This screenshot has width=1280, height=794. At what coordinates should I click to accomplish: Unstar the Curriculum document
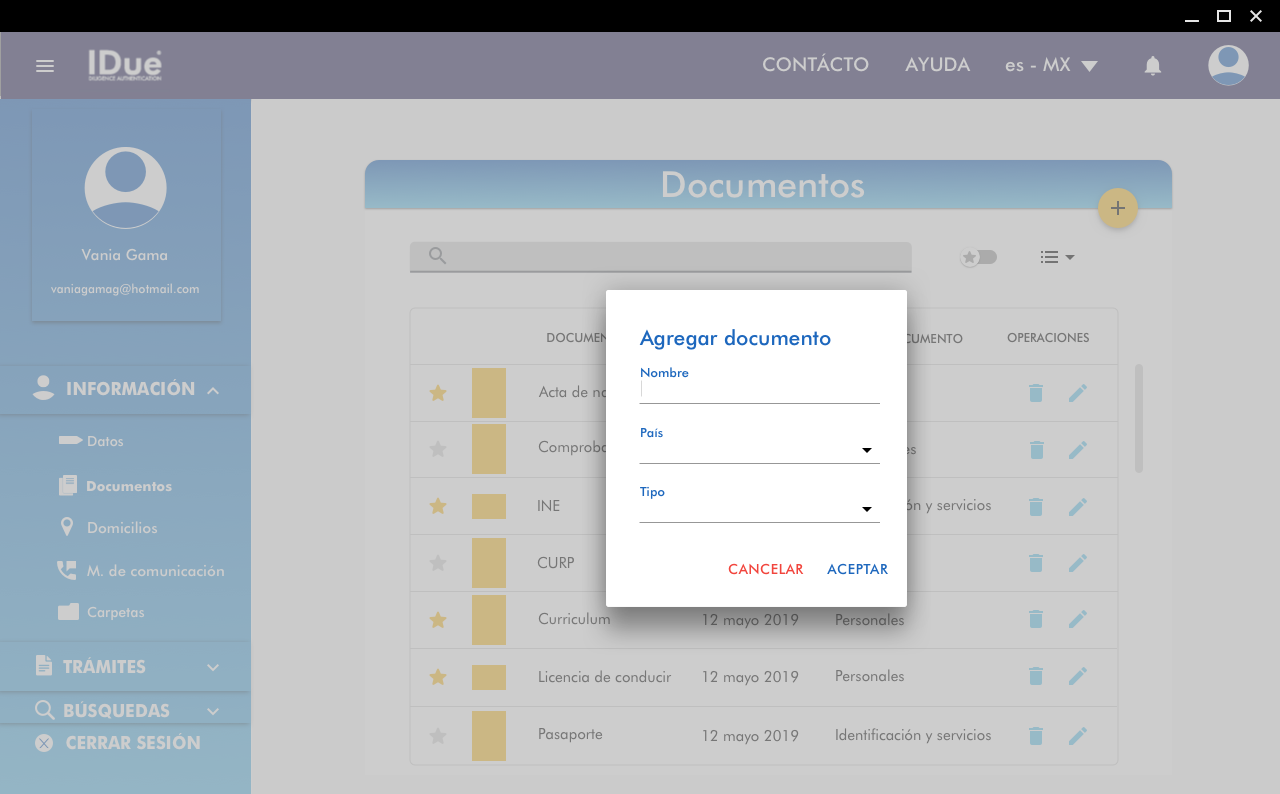click(437, 620)
